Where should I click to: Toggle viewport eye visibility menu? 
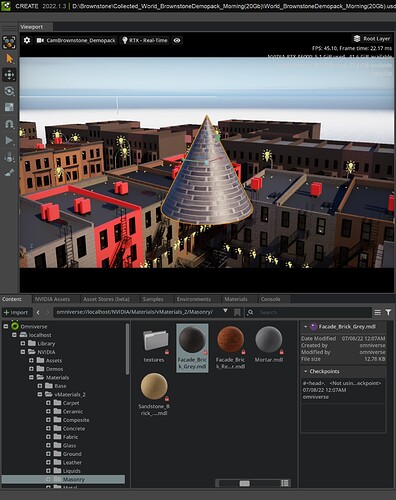(x=177, y=40)
